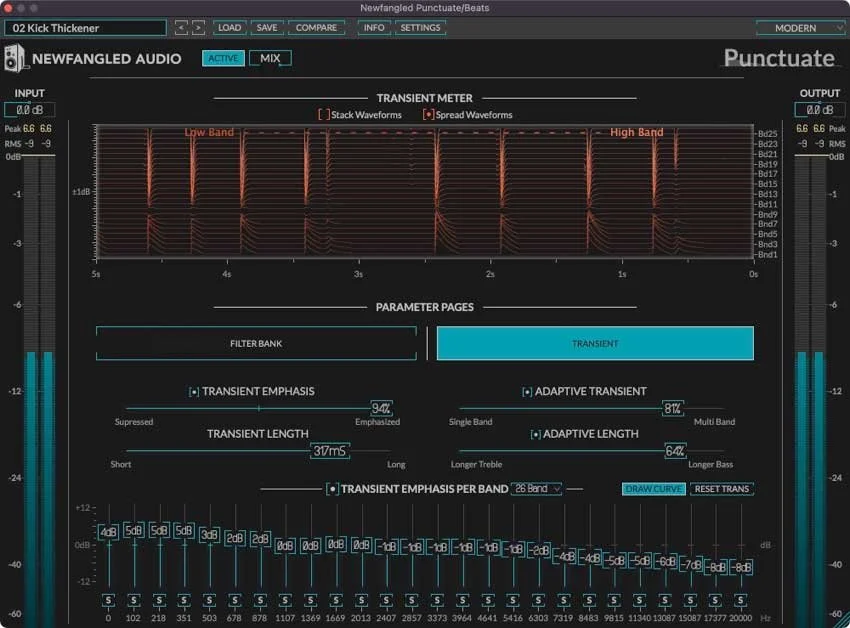850x628 pixels.
Task: Solo the 0 Hz band
Action: point(108,600)
